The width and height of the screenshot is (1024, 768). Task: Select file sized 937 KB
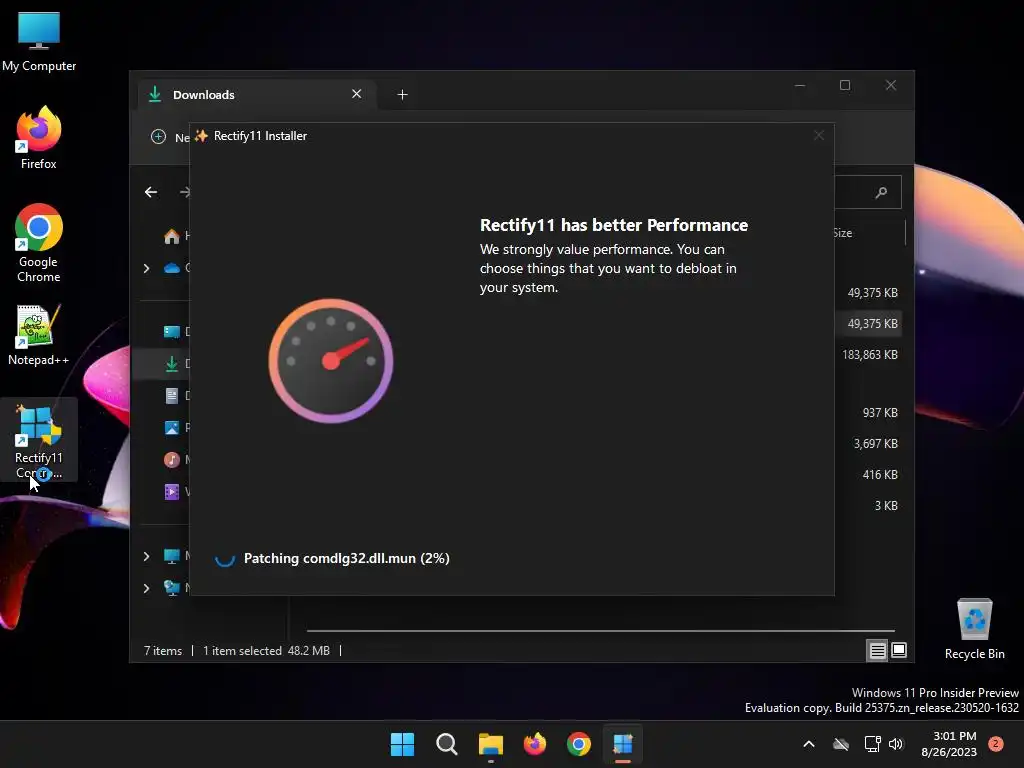pyautogui.click(x=880, y=413)
